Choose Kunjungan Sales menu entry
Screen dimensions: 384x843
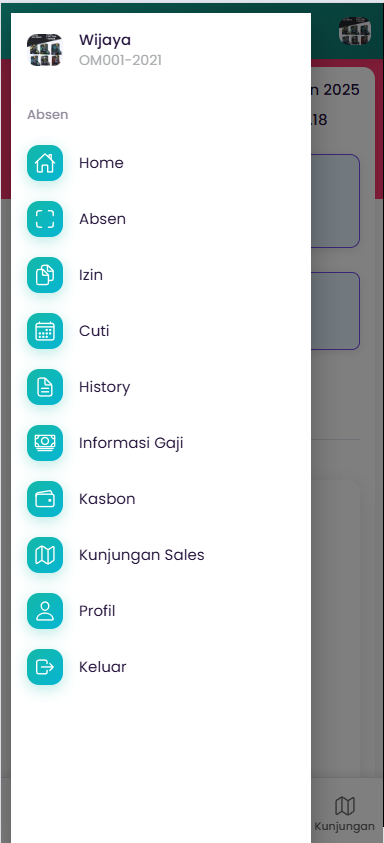coord(161,555)
